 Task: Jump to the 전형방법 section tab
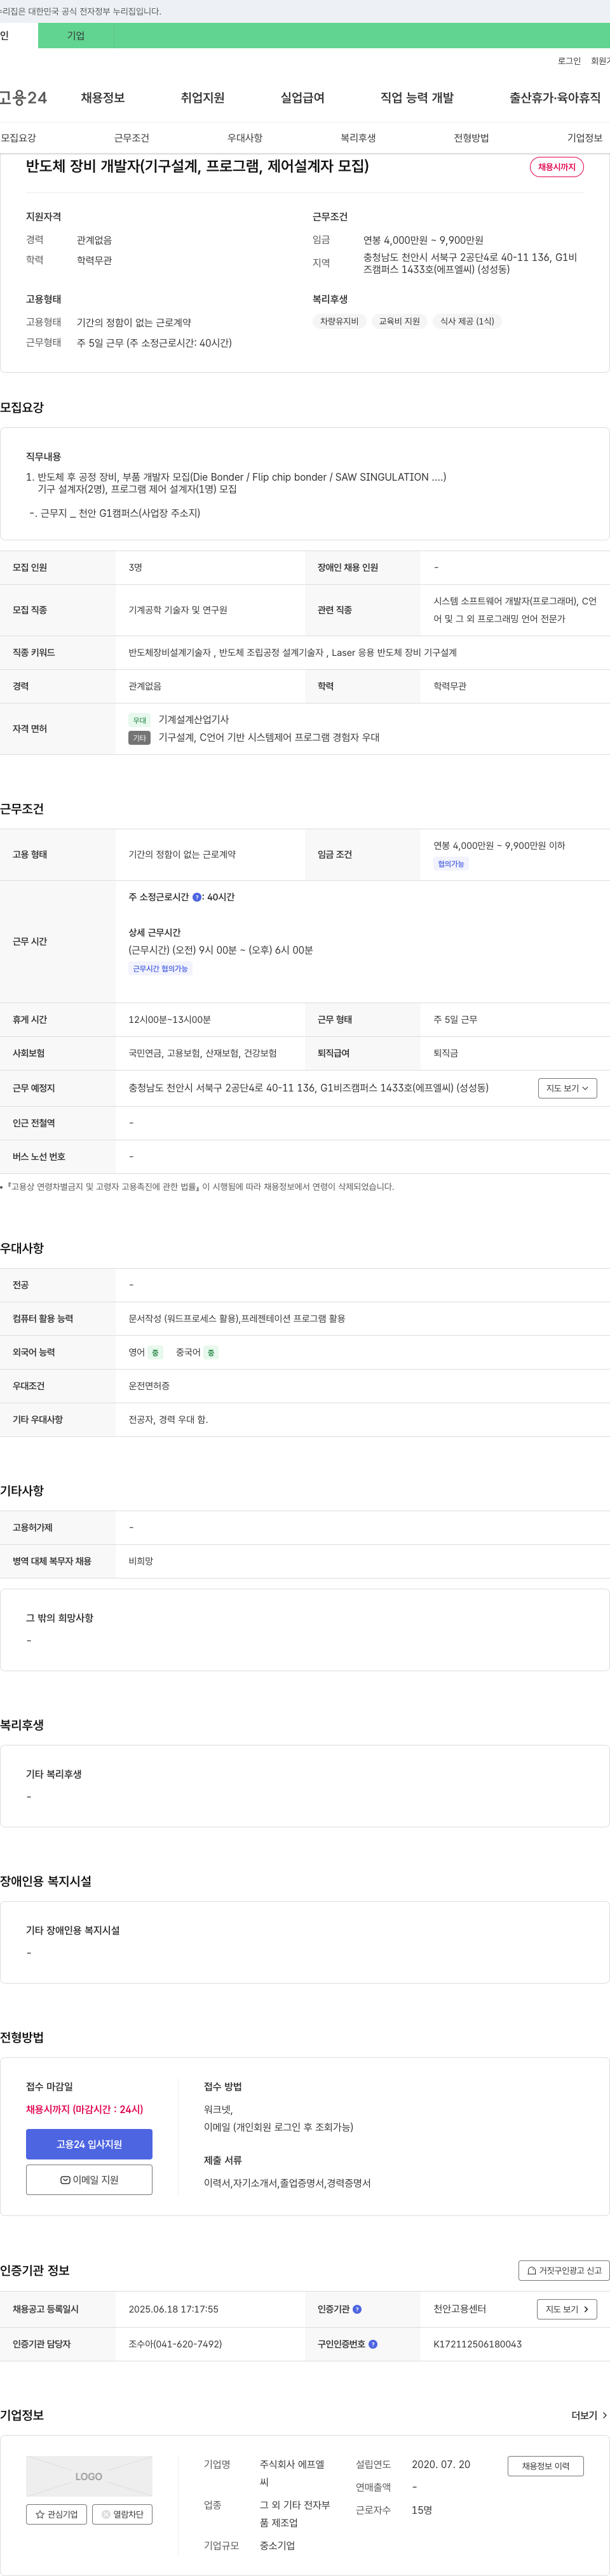471,138
